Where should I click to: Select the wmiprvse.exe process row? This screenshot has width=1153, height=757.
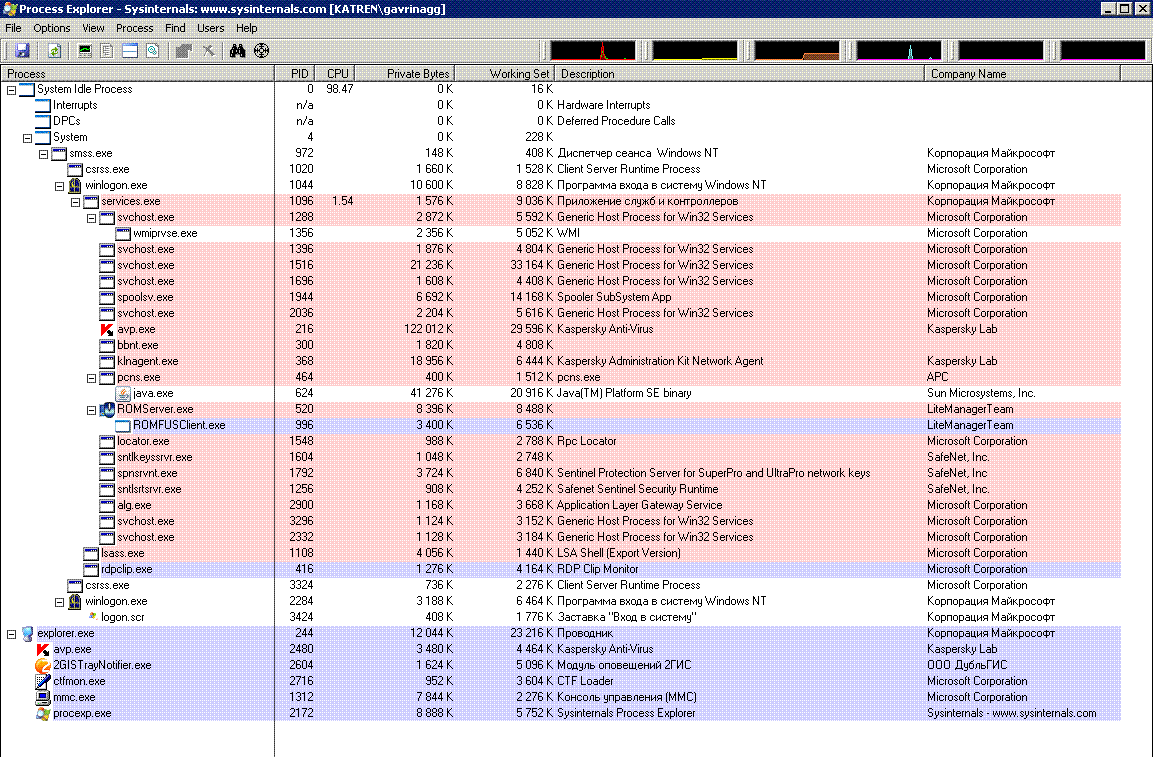pyautogui.click(x=560, y=233)
